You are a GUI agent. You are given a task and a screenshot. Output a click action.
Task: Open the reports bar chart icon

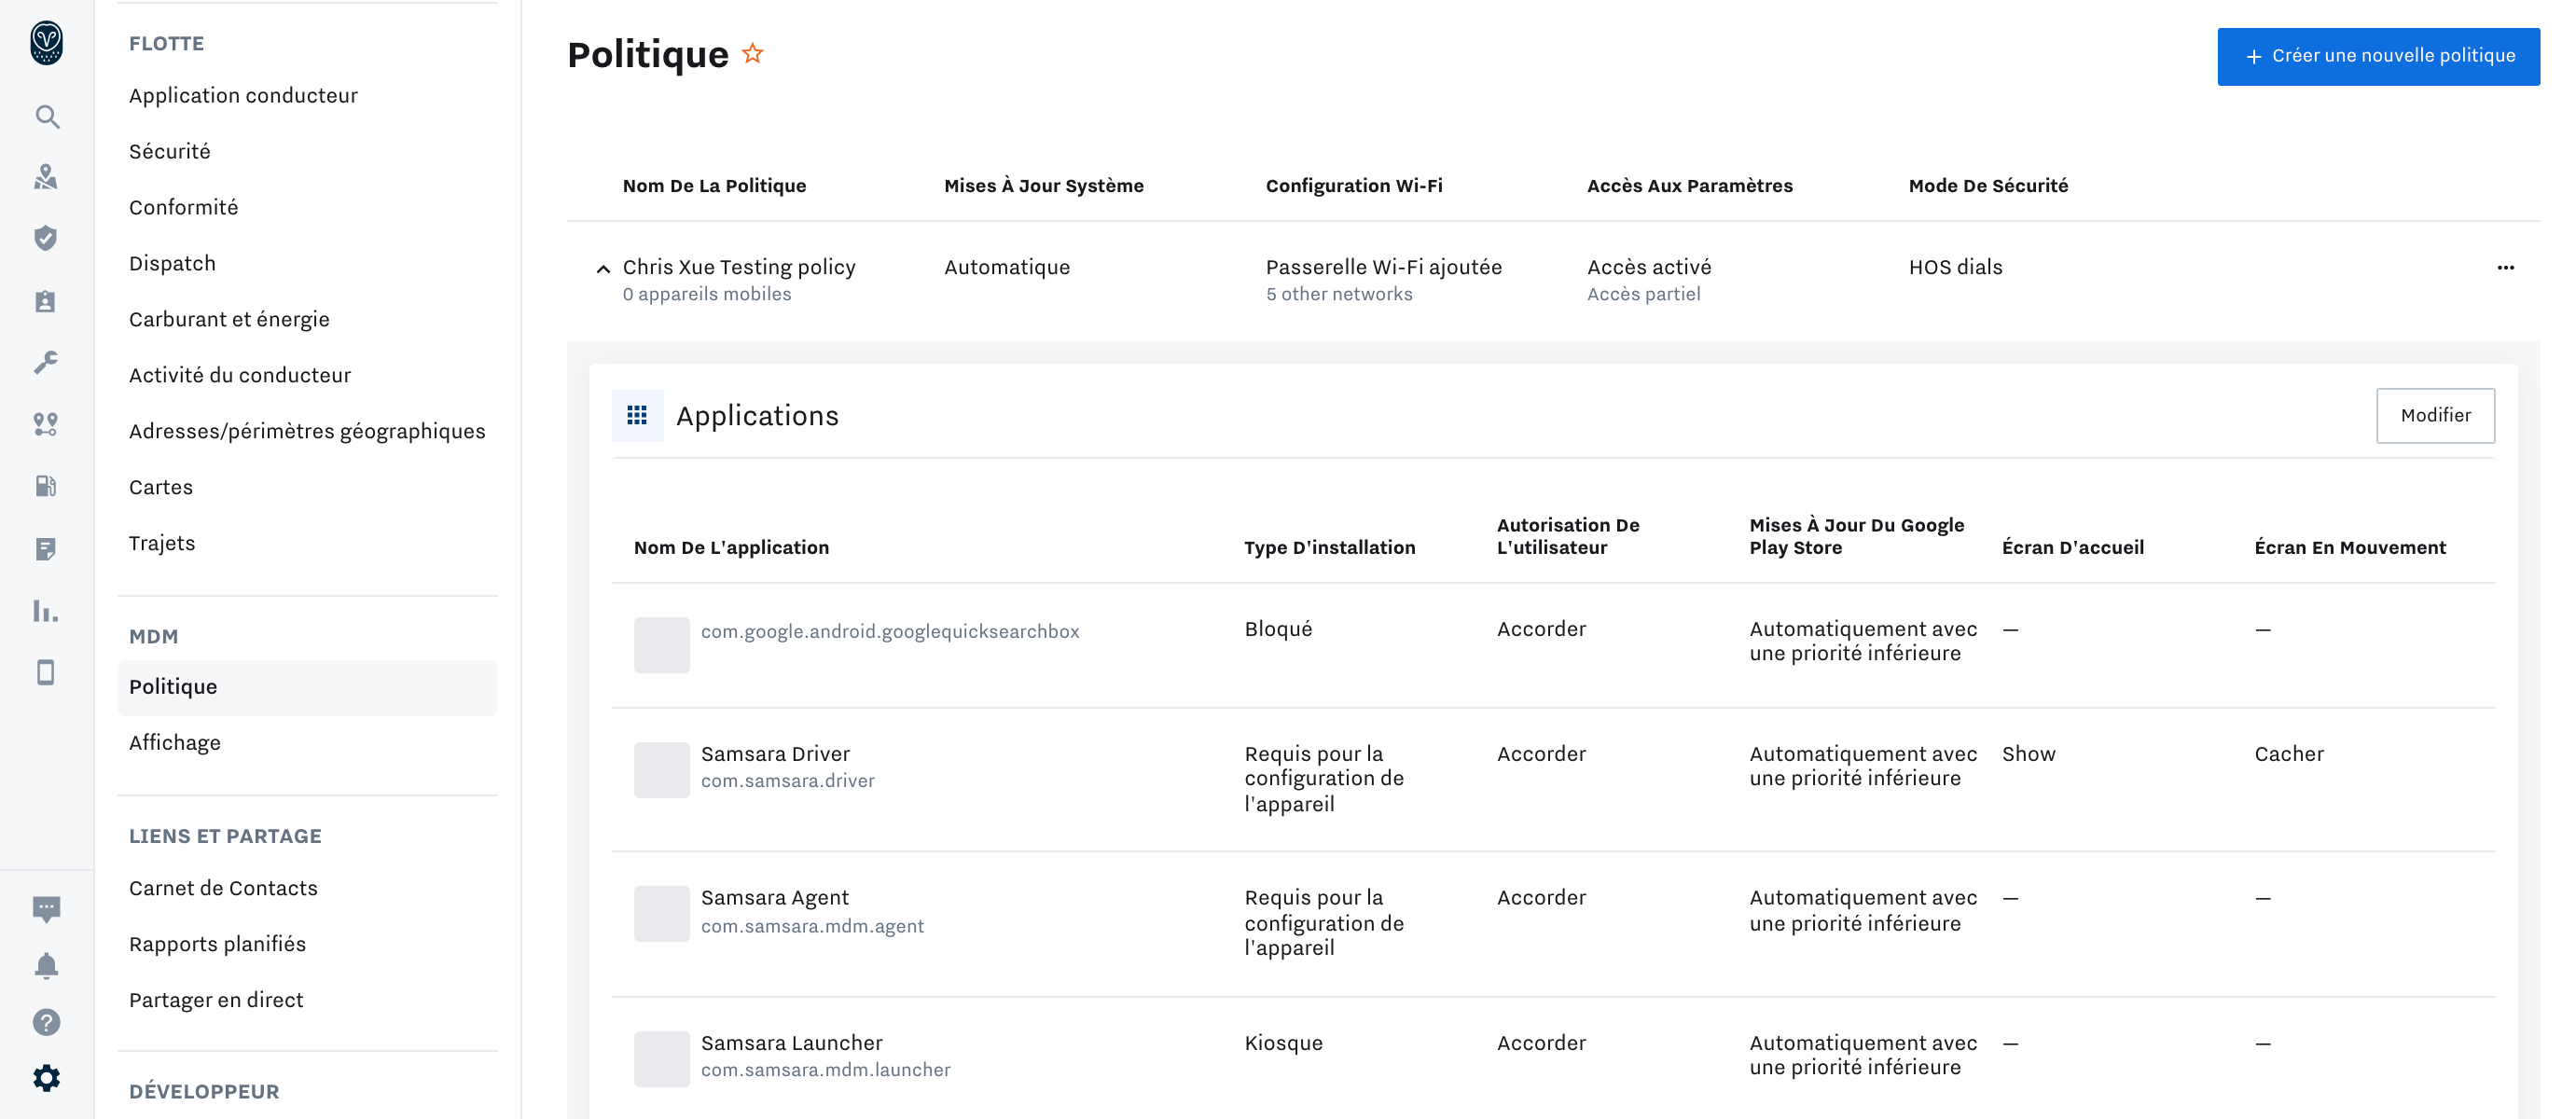(46, 610)
